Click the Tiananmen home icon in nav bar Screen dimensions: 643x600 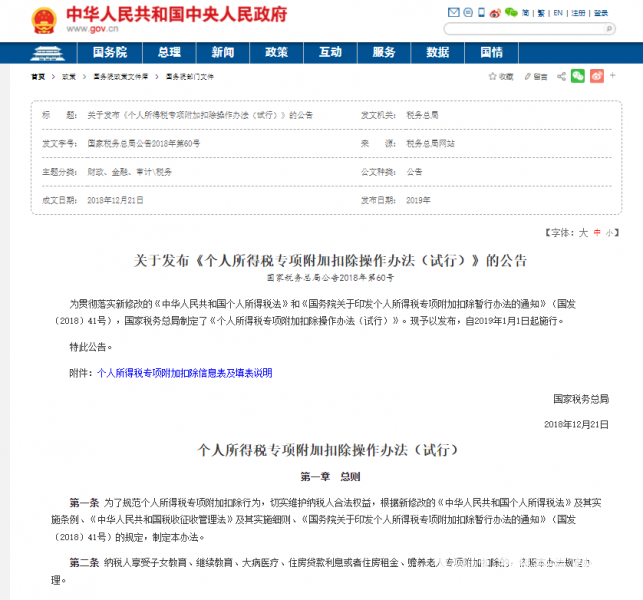[48, 53]
